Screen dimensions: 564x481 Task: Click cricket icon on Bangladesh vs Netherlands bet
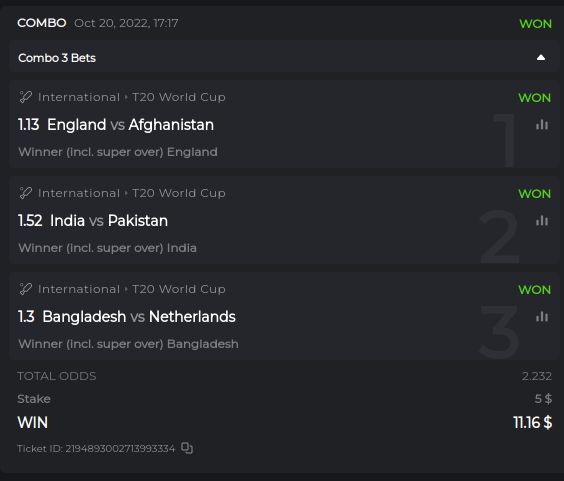click(x=26, y=289)
